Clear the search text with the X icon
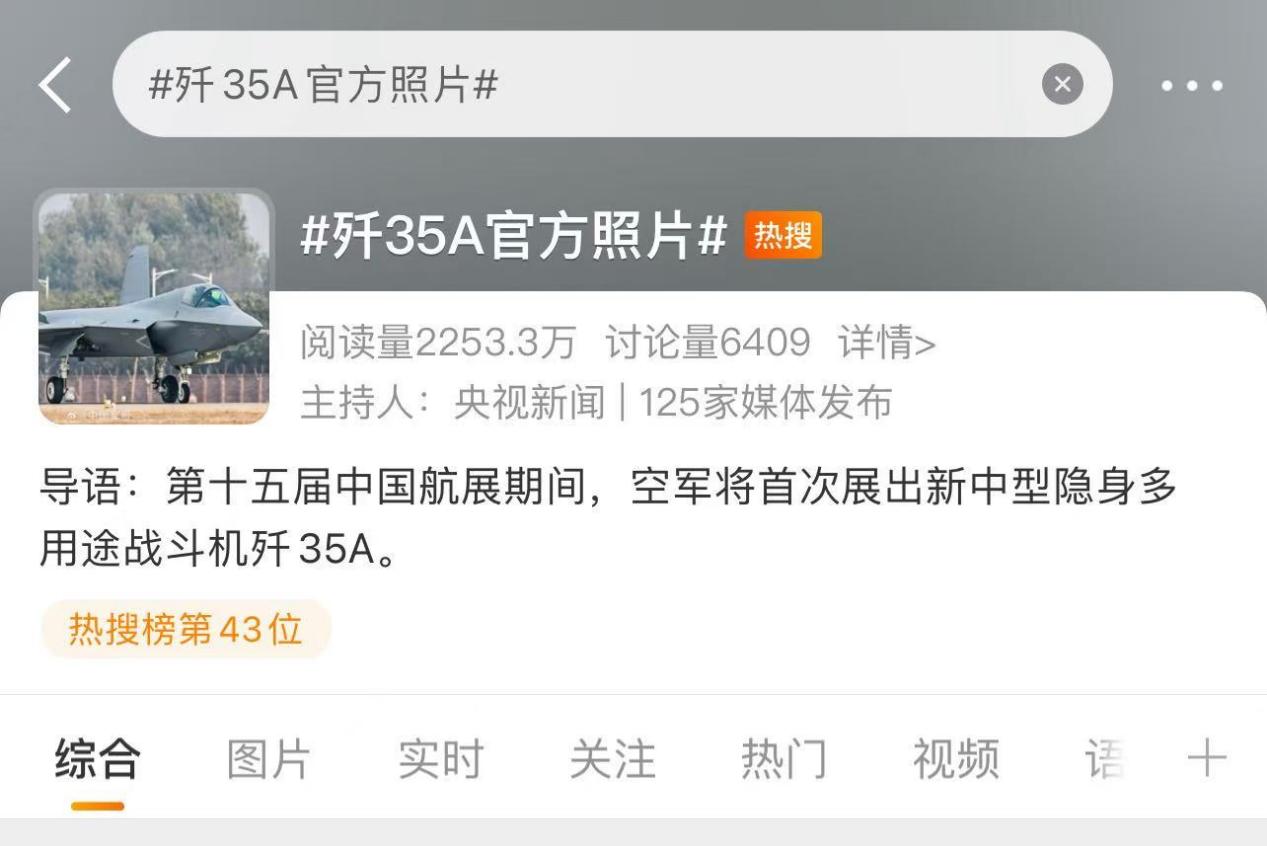The height and width of the screenshot is (846, 1267). (1062, 84)
